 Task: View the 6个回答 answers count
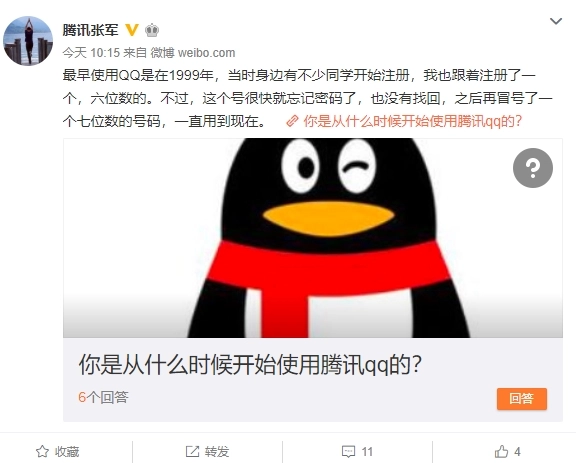103,397
